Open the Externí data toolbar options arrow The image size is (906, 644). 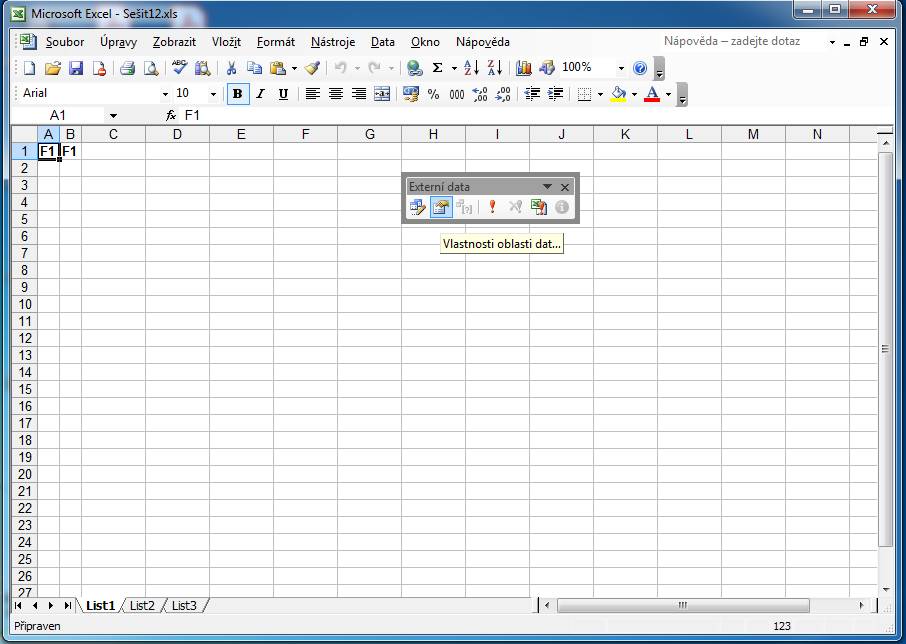(547, 187)
